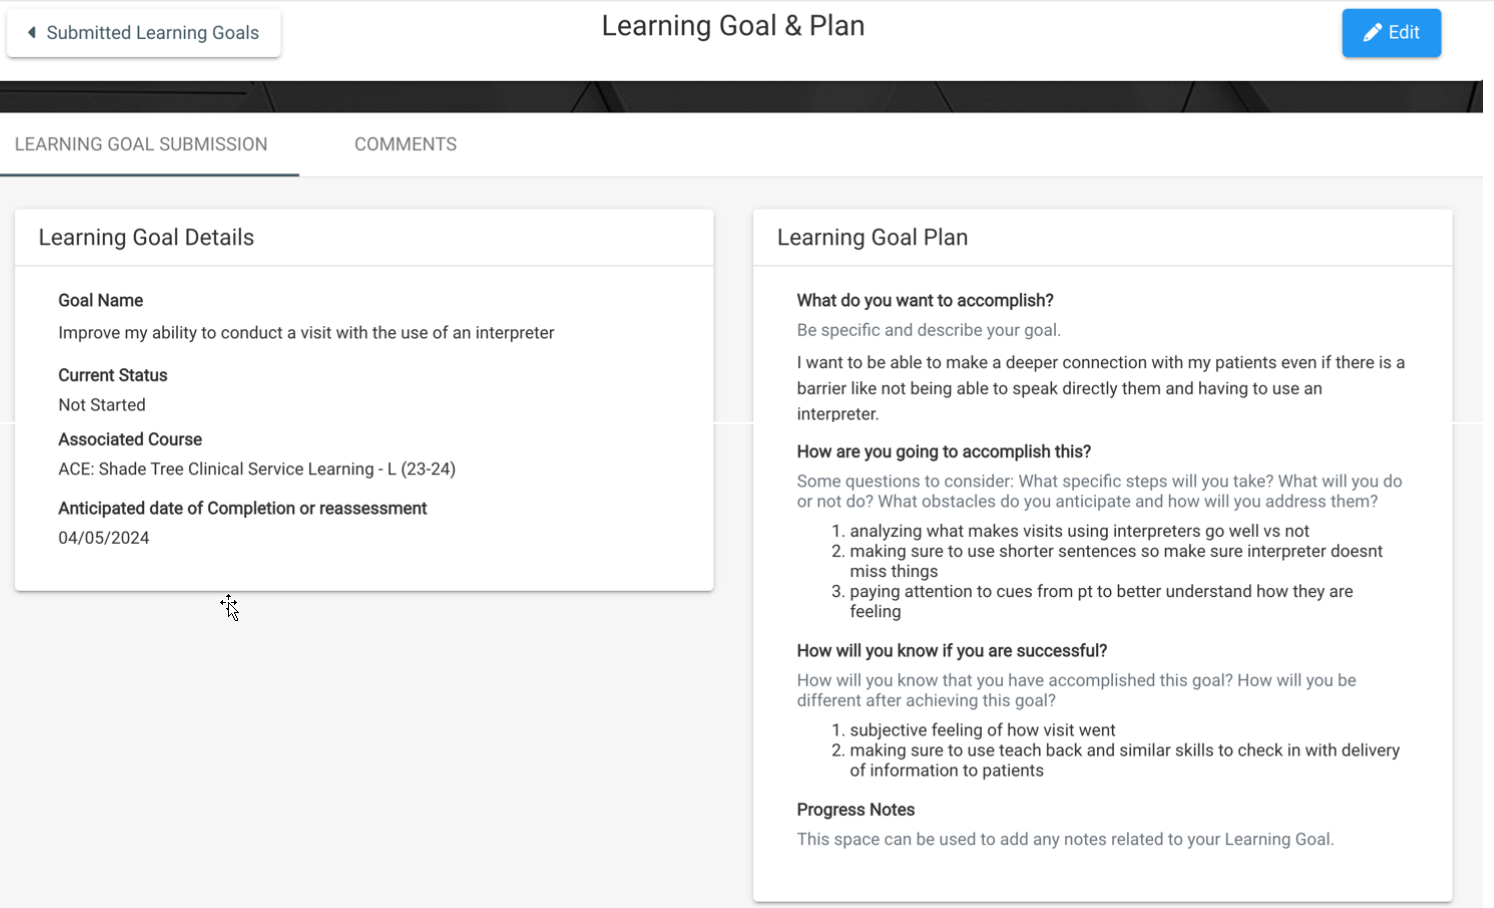Click the Edit button
This screenshot has width=1494, height=908.
1391,33
